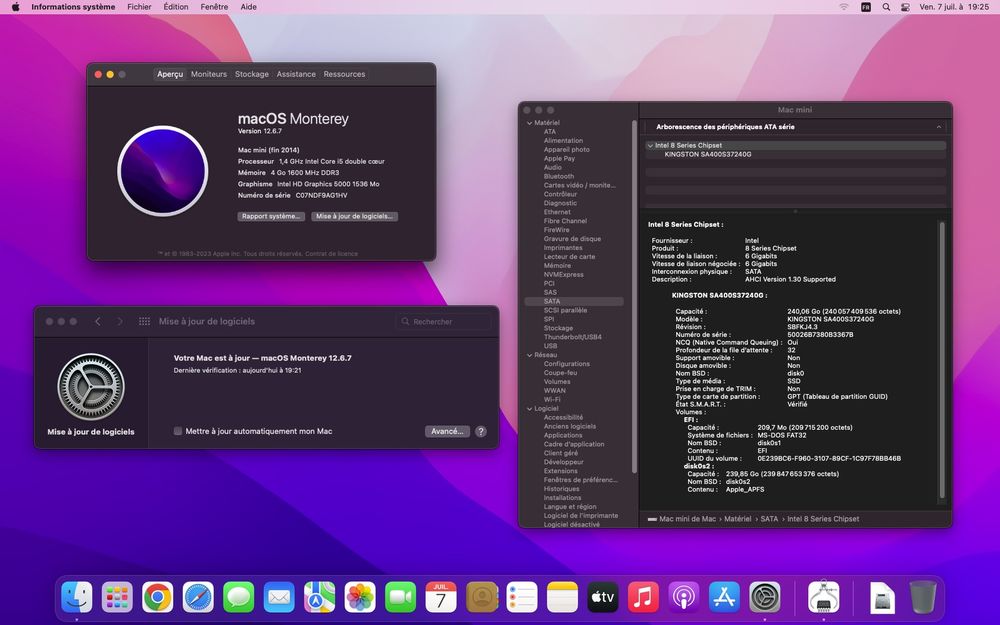Click the help question mark button

pos(481,431)
